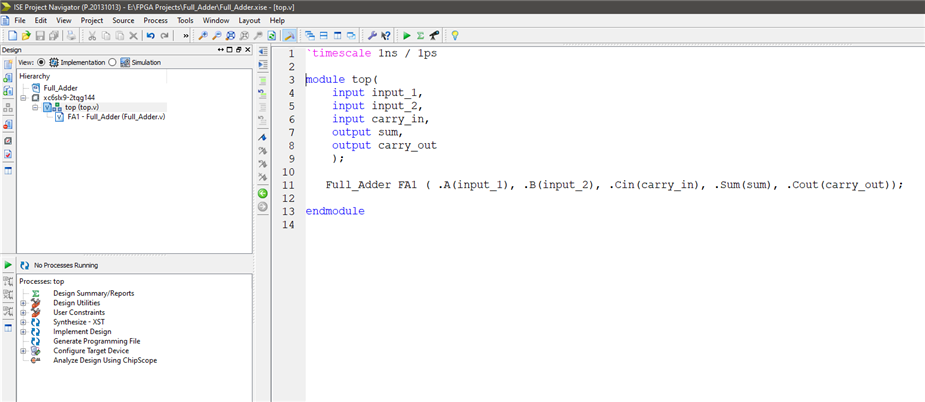Select the Implementation view radio button

click(41, 62)
